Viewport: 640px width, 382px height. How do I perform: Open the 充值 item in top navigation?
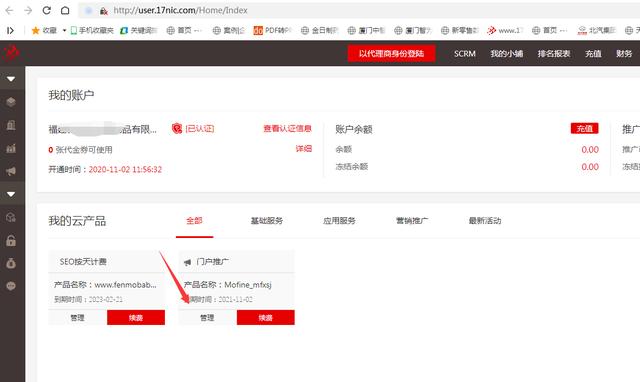(x=593, y=53)
